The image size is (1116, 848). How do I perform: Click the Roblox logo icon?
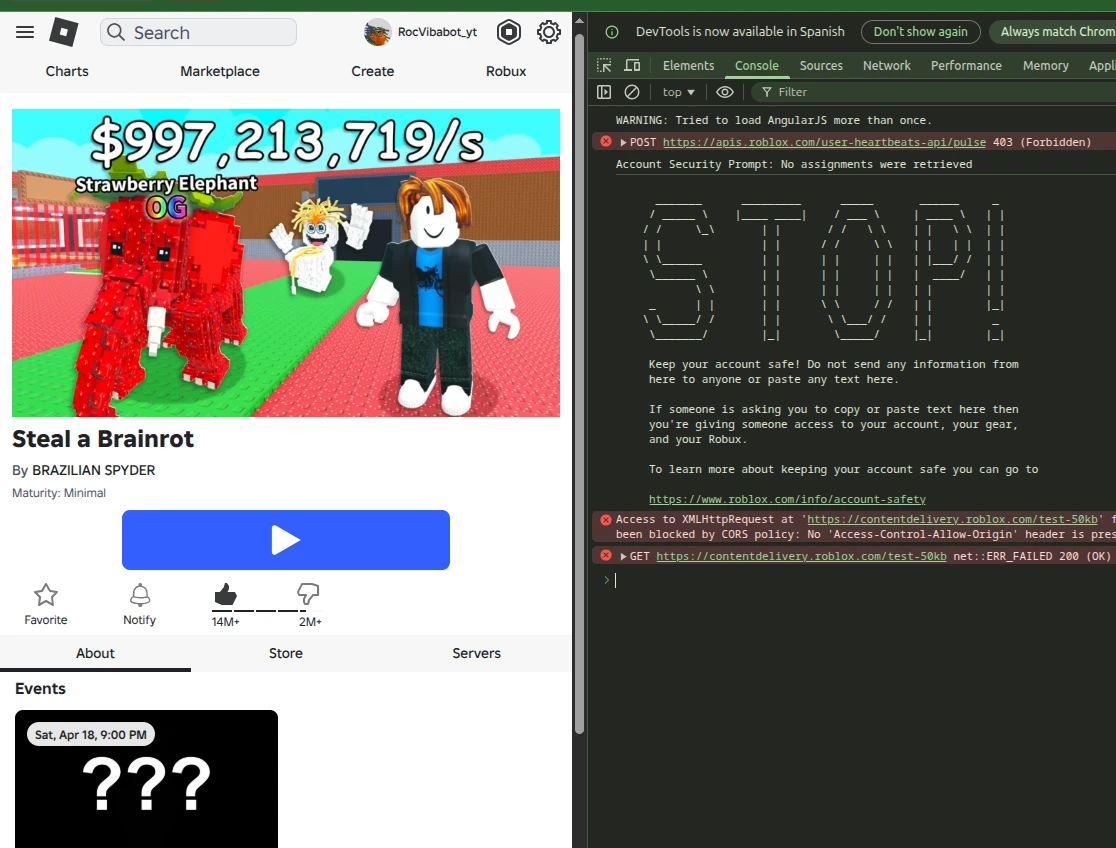63,31
